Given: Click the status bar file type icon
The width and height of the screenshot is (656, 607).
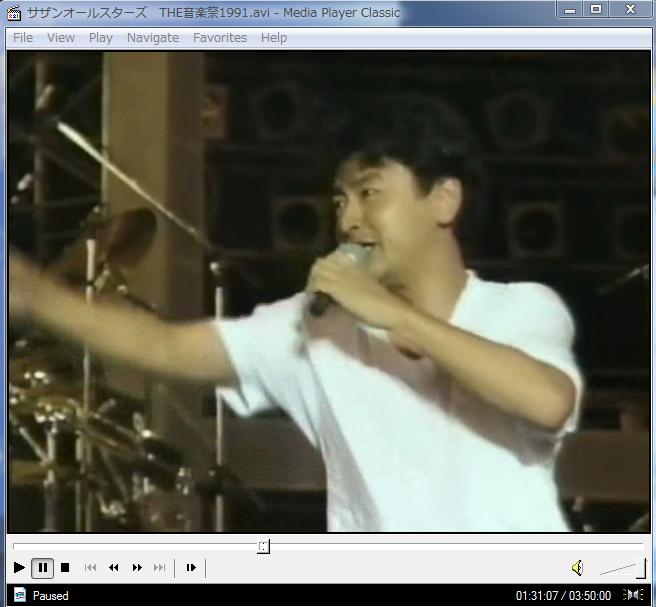Looking at the screenshot, I should 20,595.
